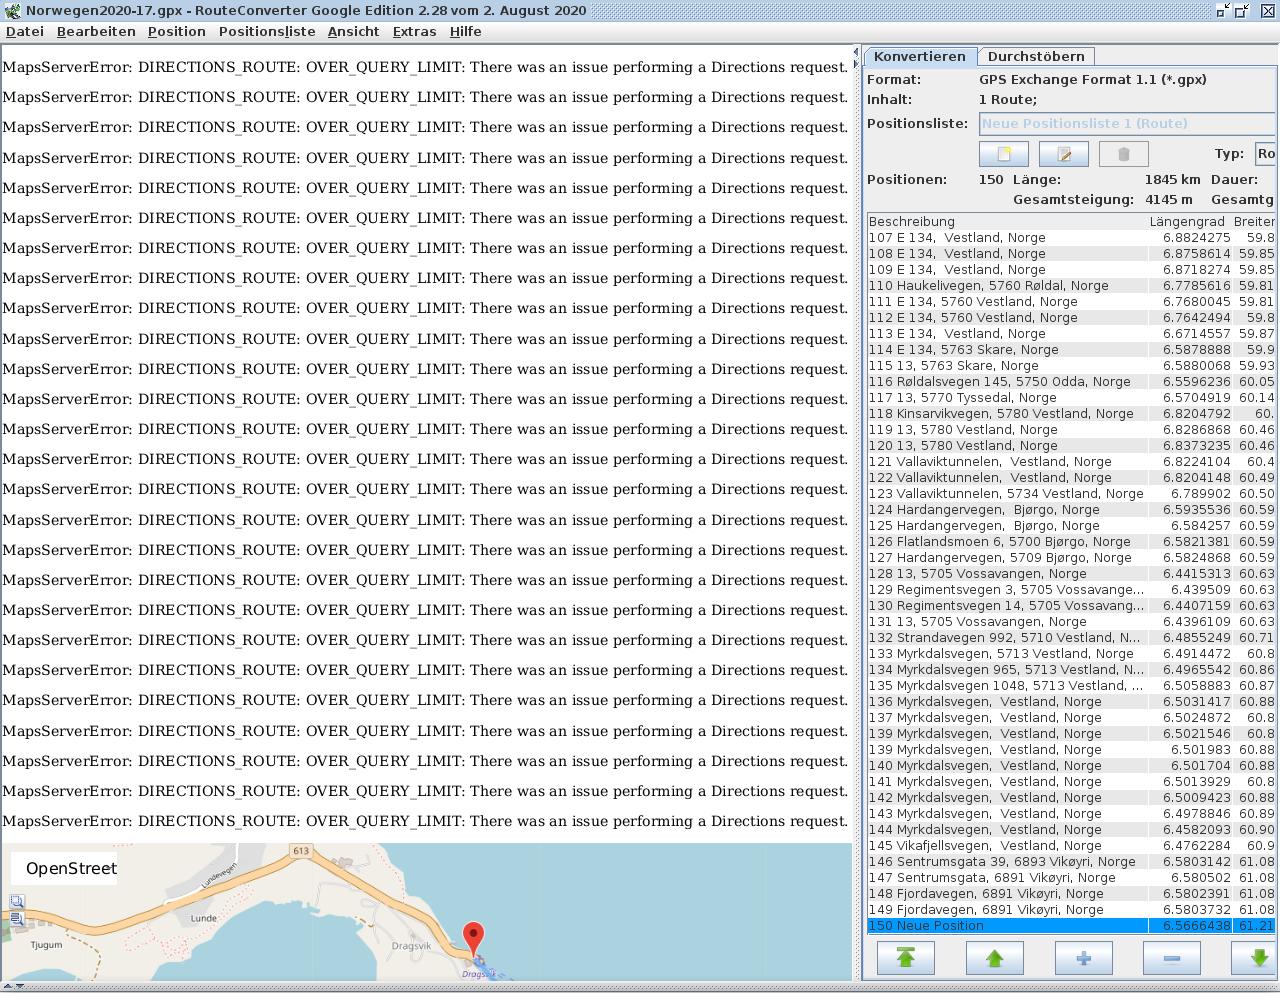Add a new position with the plus button
The height and width of the screenshot is (993, 1280).
(x=1083, y=958)
